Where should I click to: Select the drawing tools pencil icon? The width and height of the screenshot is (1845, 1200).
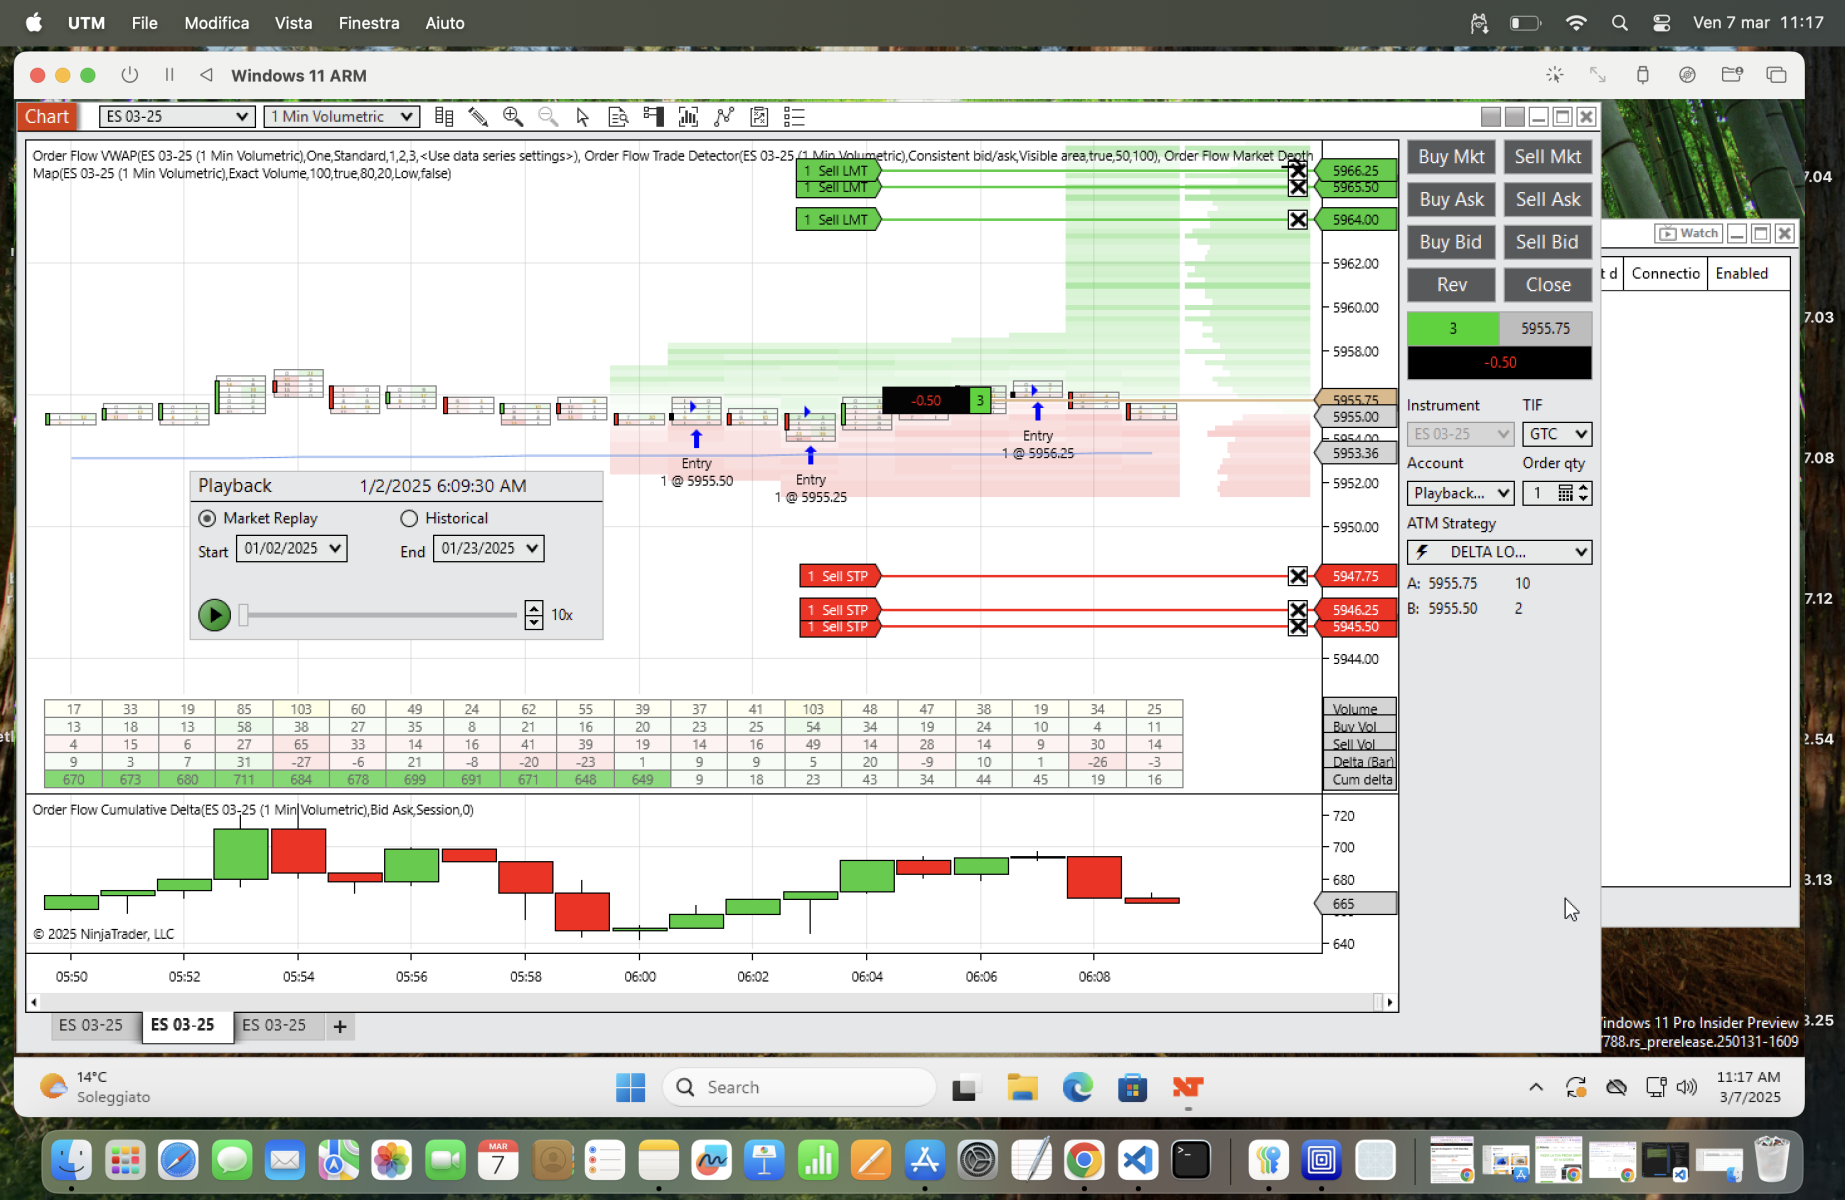click(x=478, y=117)
